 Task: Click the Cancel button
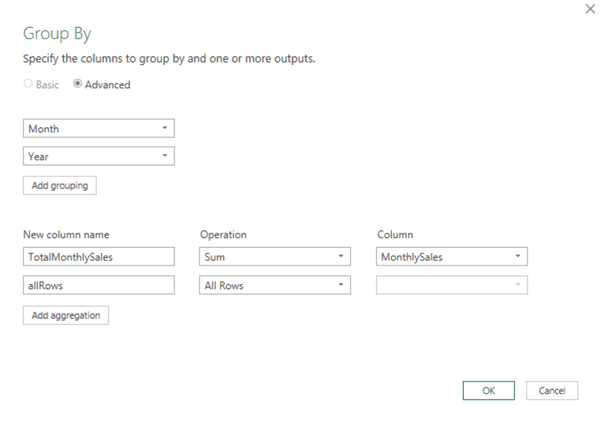552,390
